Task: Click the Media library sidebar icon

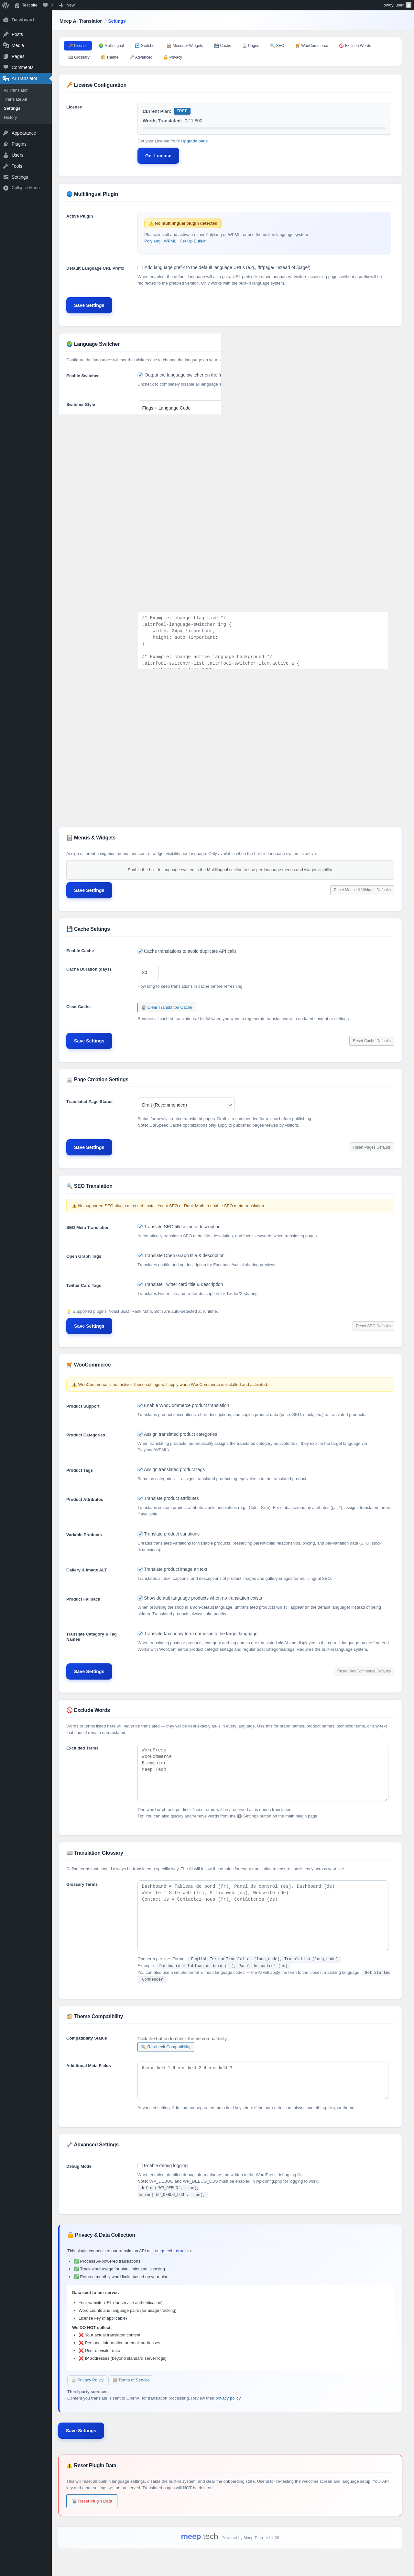Action: click(6, 45)
